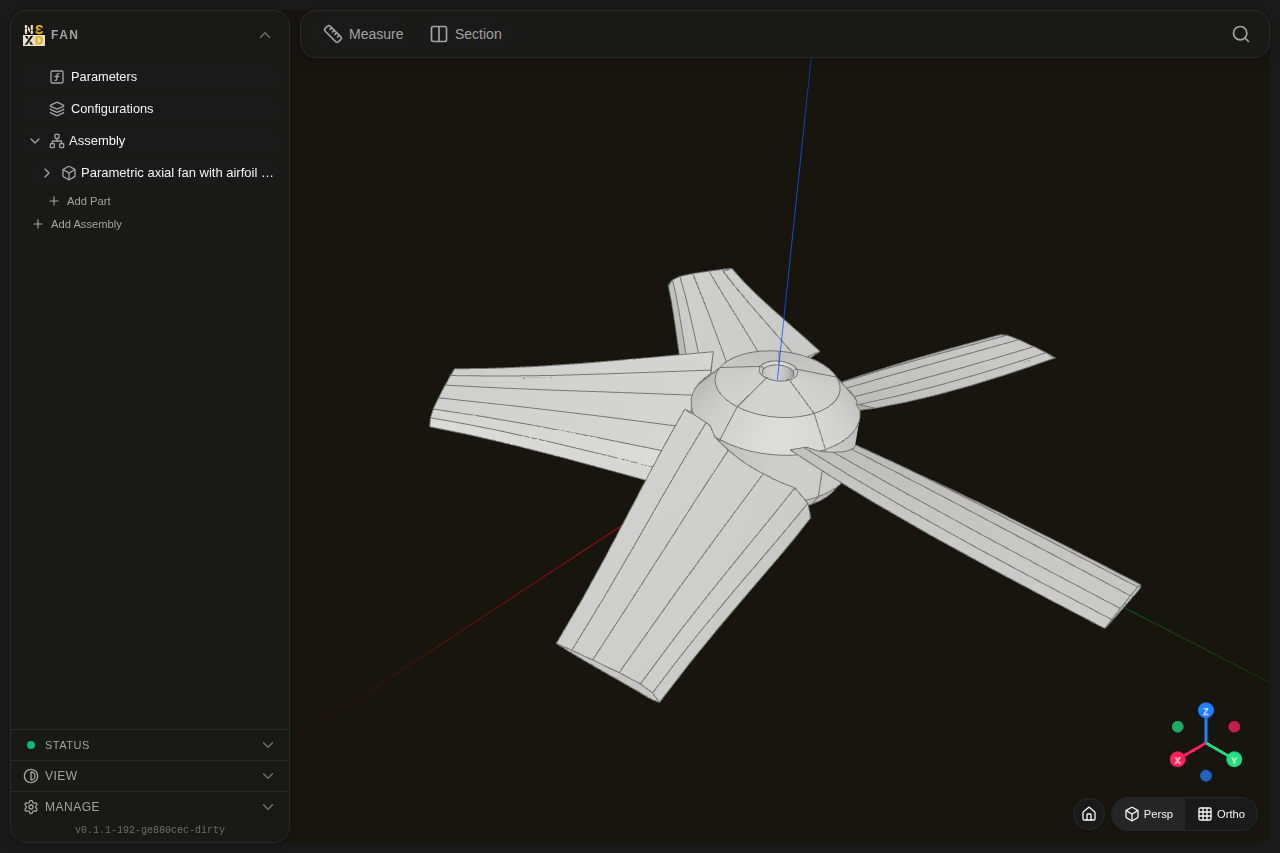
Task: Collapse the Assembly tree node chevron
Action: pos(35,141)
